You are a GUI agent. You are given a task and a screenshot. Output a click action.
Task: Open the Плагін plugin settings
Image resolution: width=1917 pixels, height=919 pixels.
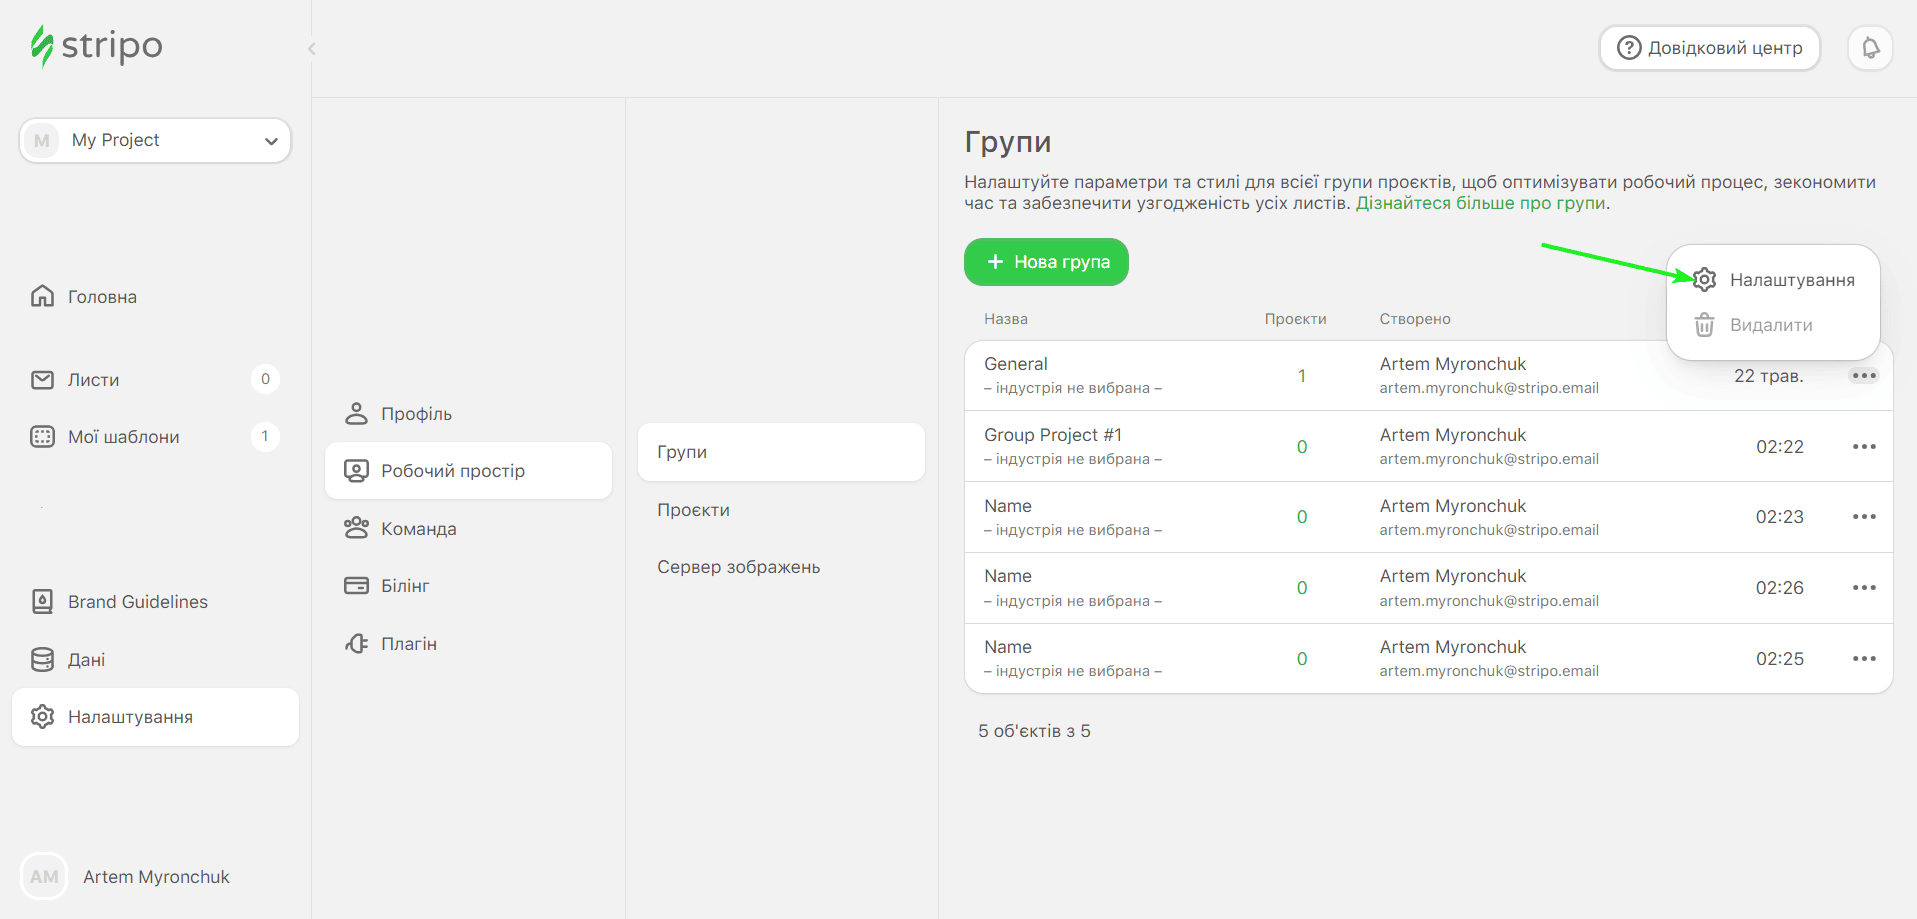pos(408,644)
